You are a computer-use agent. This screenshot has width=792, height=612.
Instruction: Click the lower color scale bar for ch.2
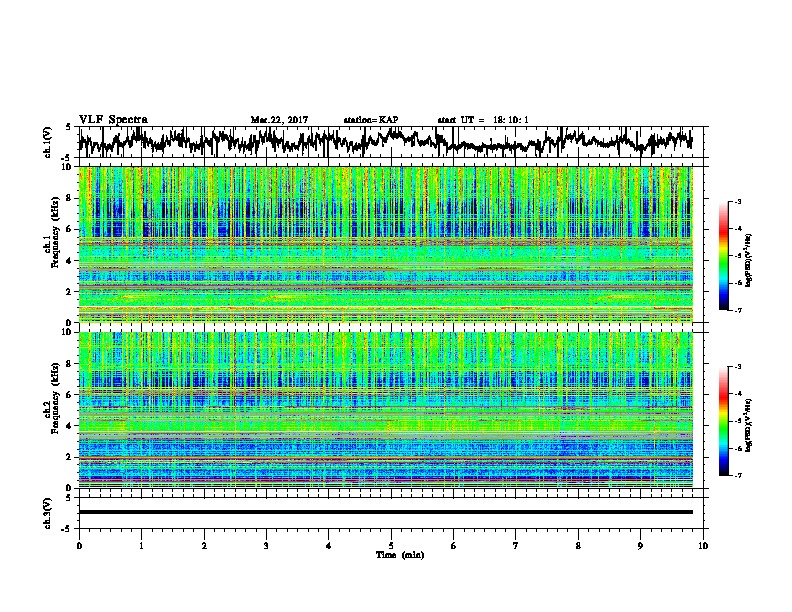(724, 421)
